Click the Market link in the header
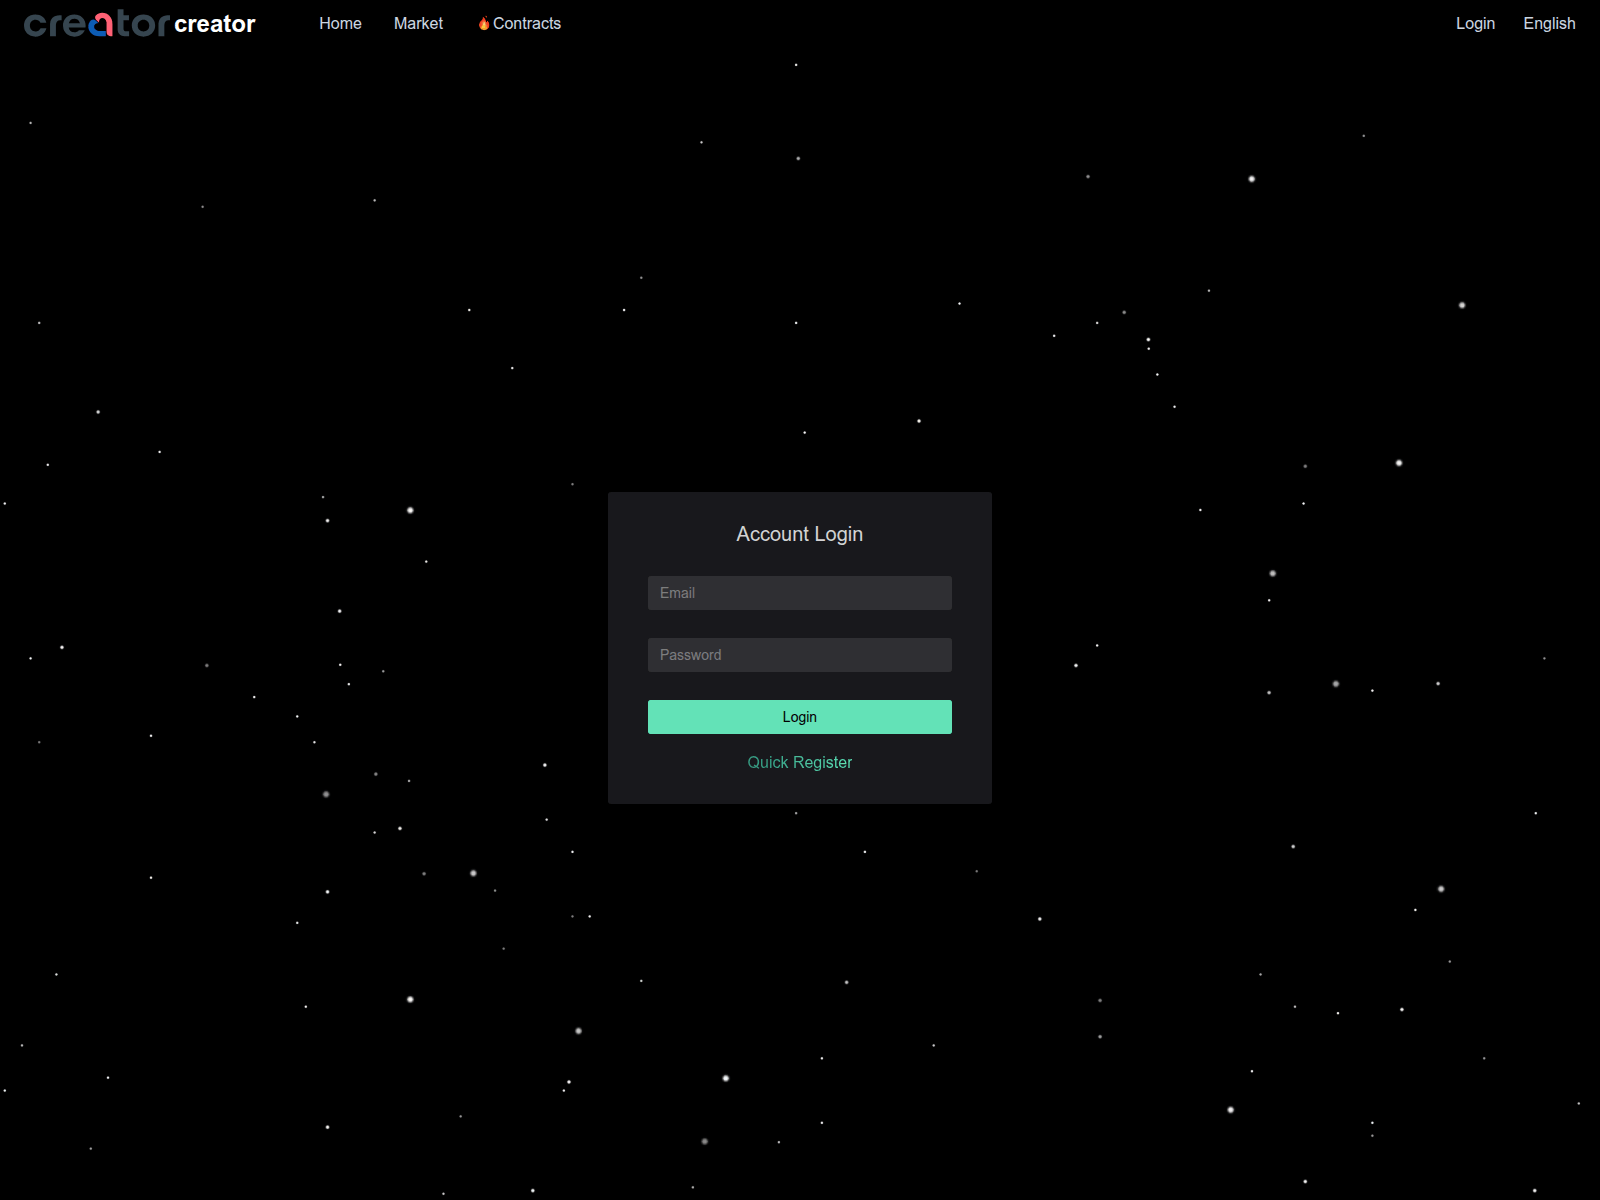Image resolution: width=1600 pixels, height=1200 pixels. point(418,23)
